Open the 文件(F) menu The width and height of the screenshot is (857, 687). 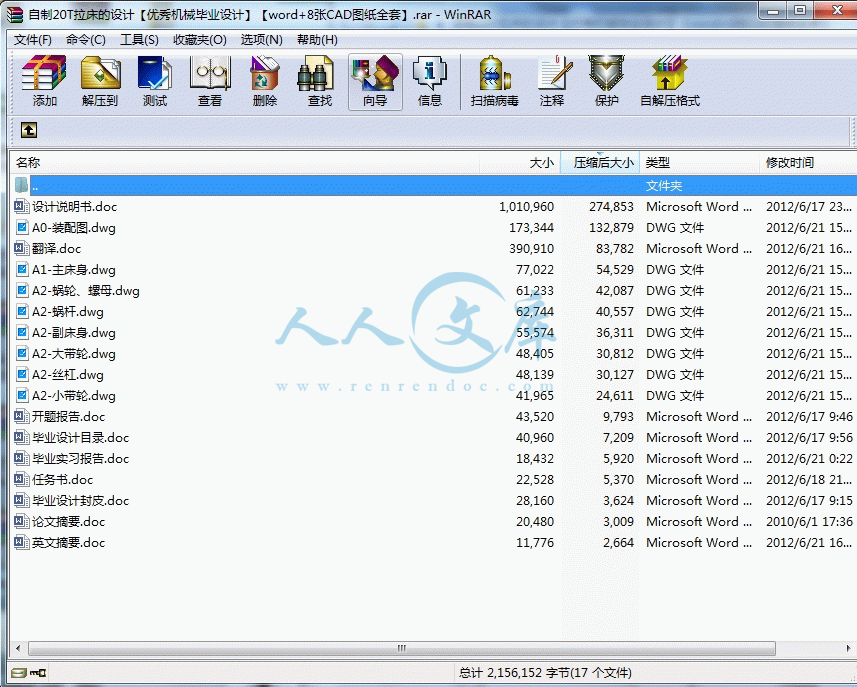tap(32, 40)
